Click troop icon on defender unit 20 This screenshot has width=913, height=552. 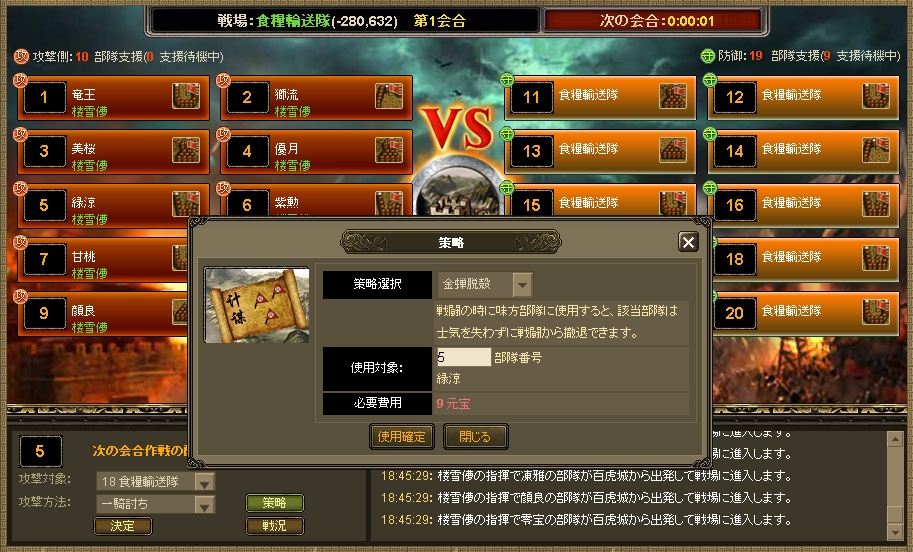pos(876,312)
